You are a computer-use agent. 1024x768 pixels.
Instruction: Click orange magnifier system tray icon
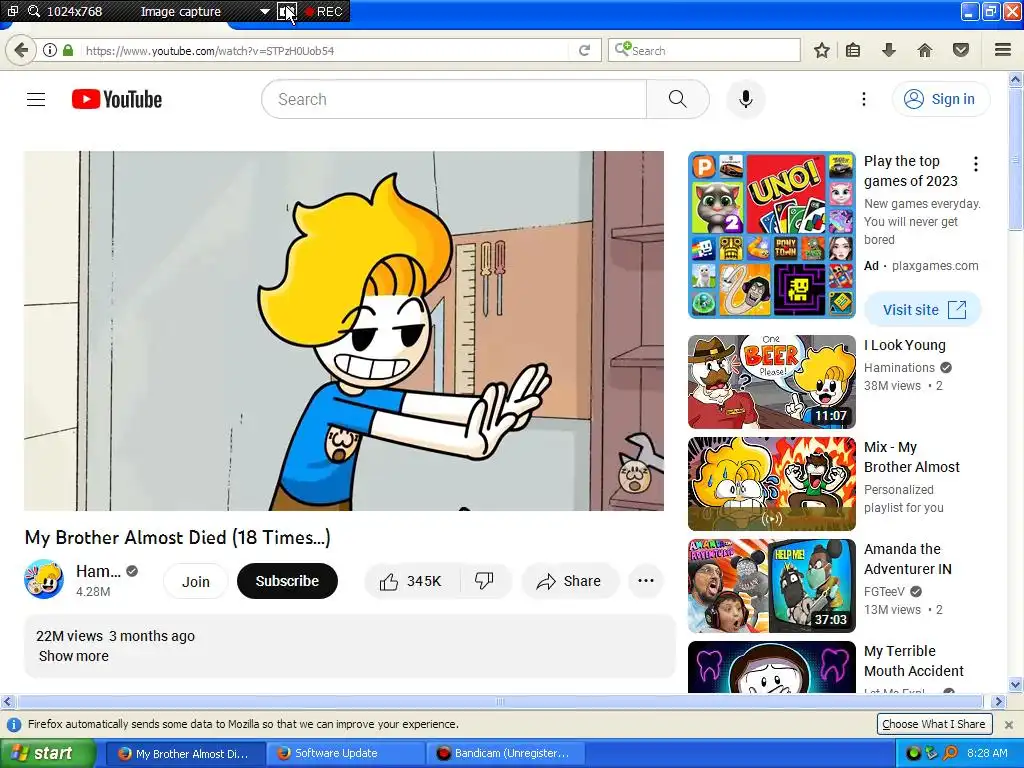[x=950, y=754]
